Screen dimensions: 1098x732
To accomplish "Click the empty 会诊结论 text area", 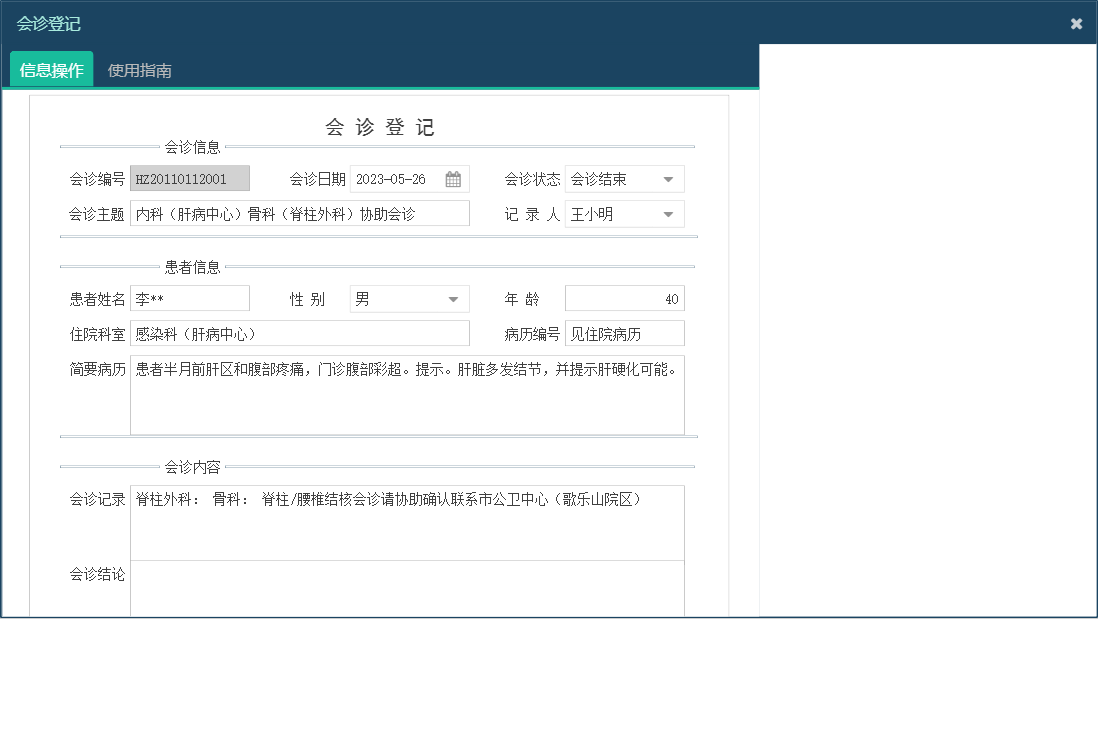I will click(410, 590).
